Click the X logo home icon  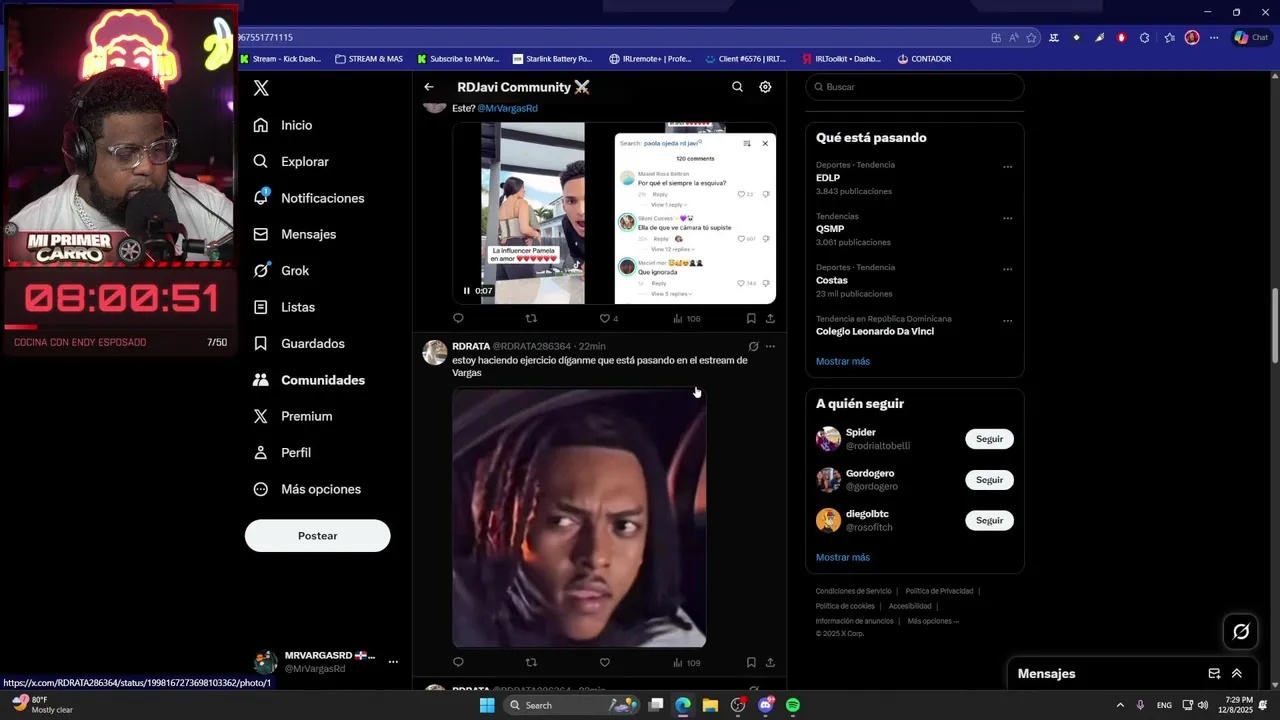click(261, 88)
